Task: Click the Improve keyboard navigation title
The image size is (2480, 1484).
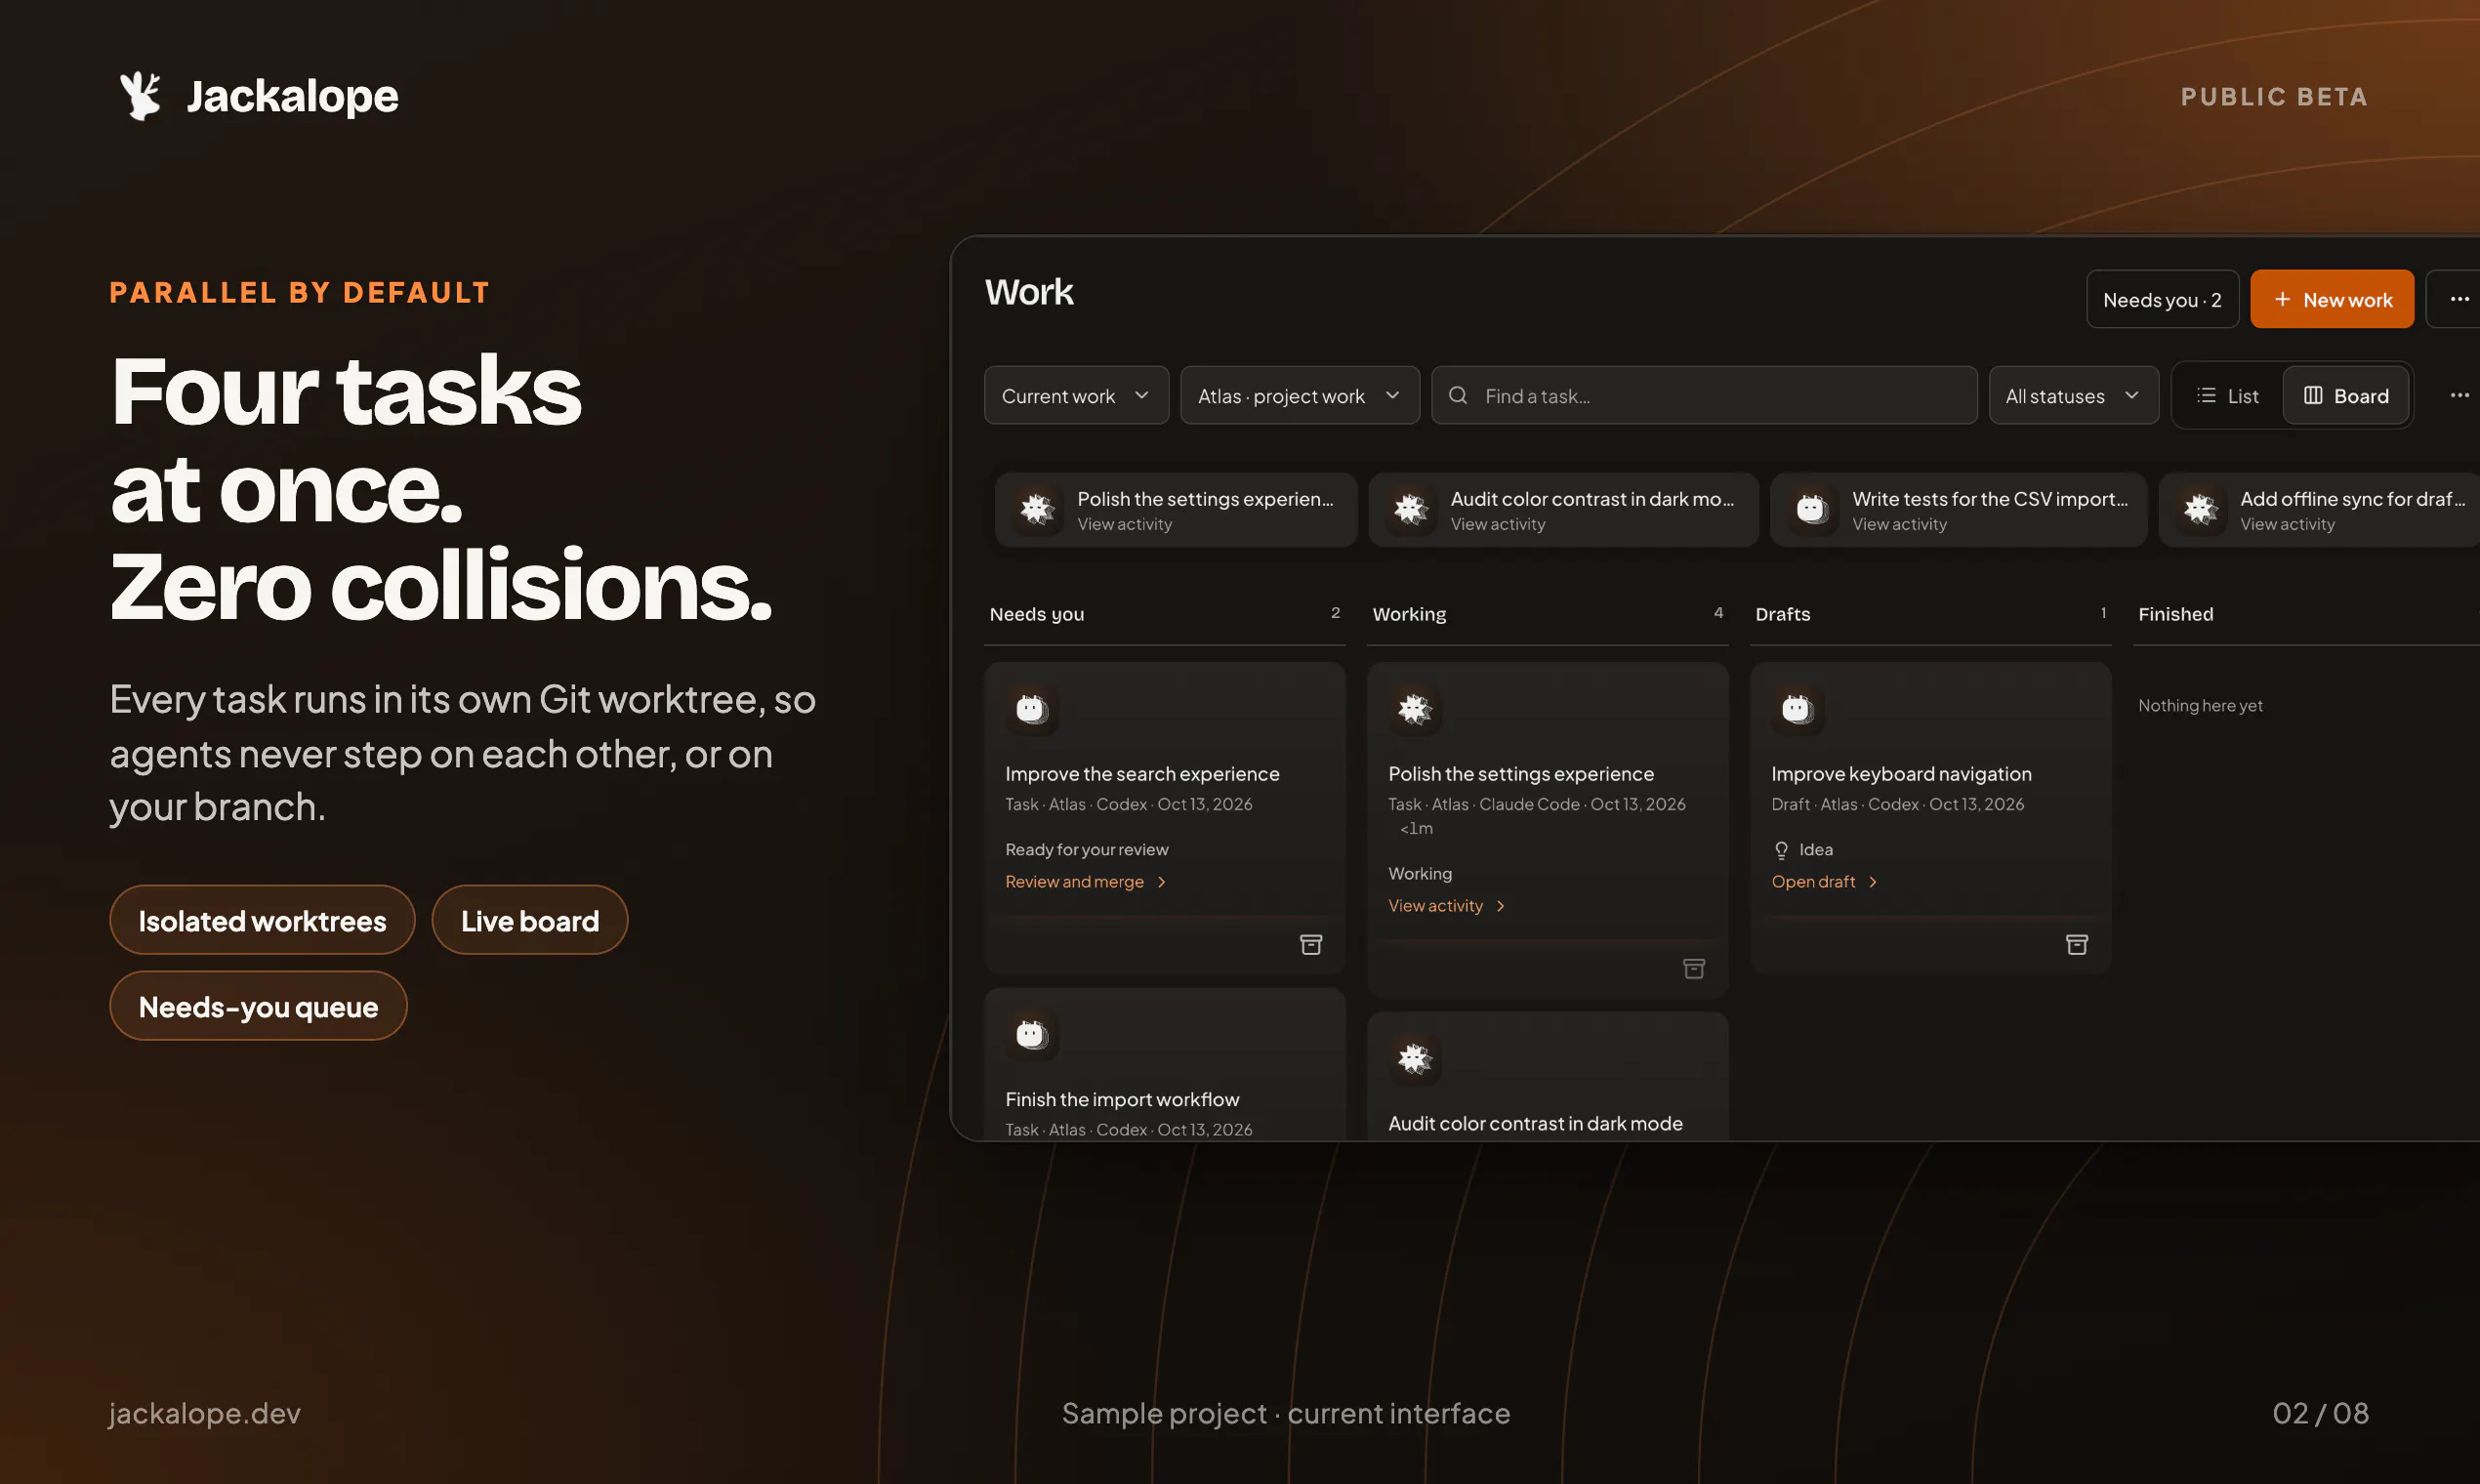Action: point(1901,774)
